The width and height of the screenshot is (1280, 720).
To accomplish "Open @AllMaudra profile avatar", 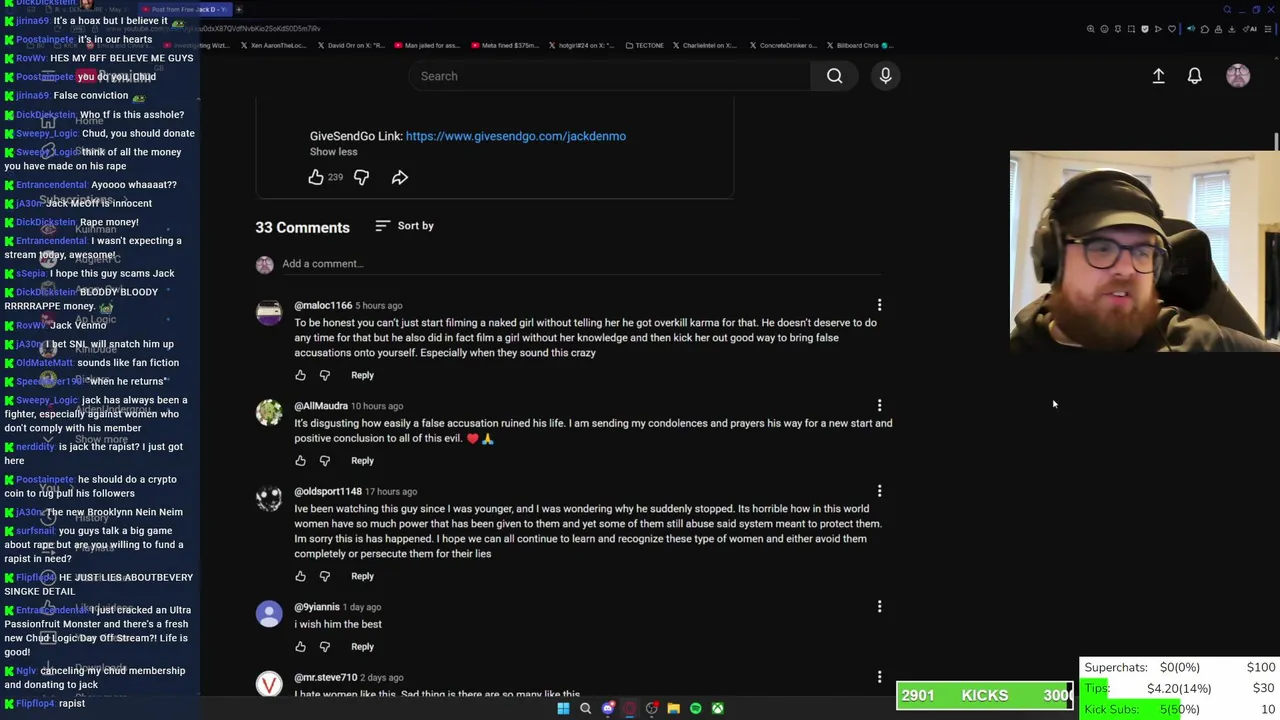I will 269,413.
